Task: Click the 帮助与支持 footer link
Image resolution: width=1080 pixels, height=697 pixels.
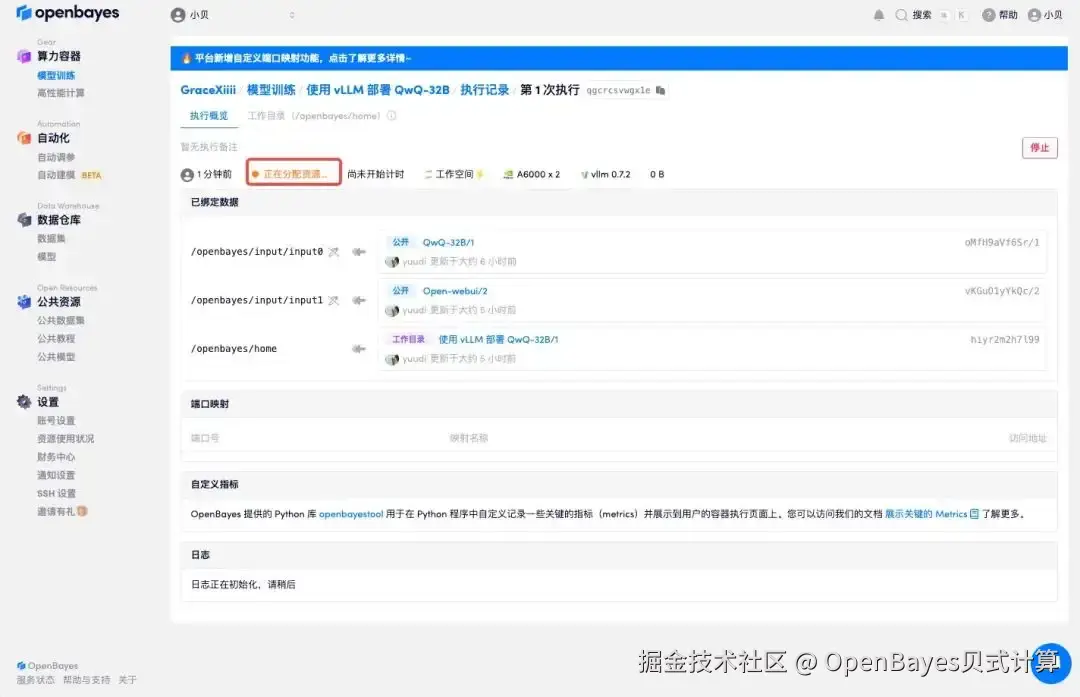Action: [x=87, y=680]
